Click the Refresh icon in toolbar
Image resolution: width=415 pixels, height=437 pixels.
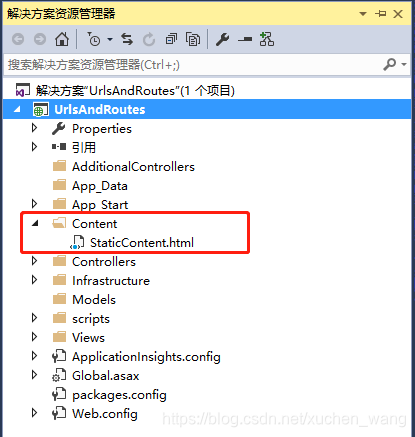point(149,39)
